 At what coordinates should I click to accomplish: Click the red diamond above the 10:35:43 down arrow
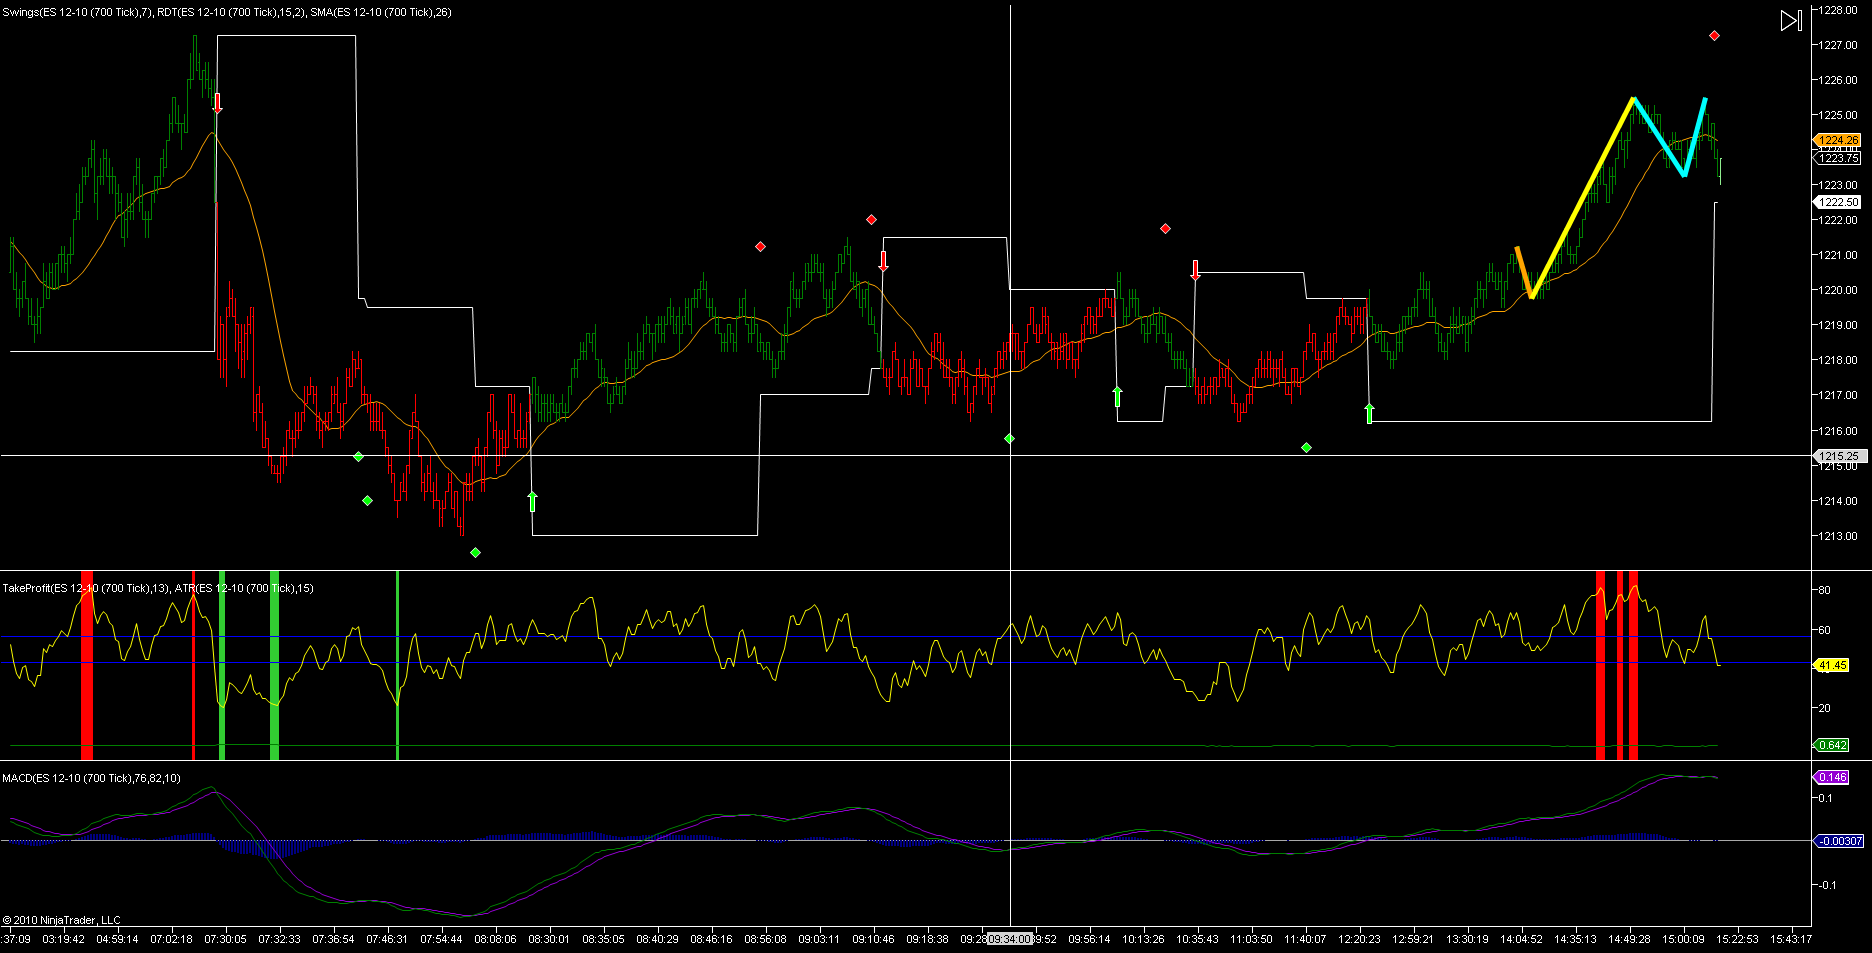1165,229
